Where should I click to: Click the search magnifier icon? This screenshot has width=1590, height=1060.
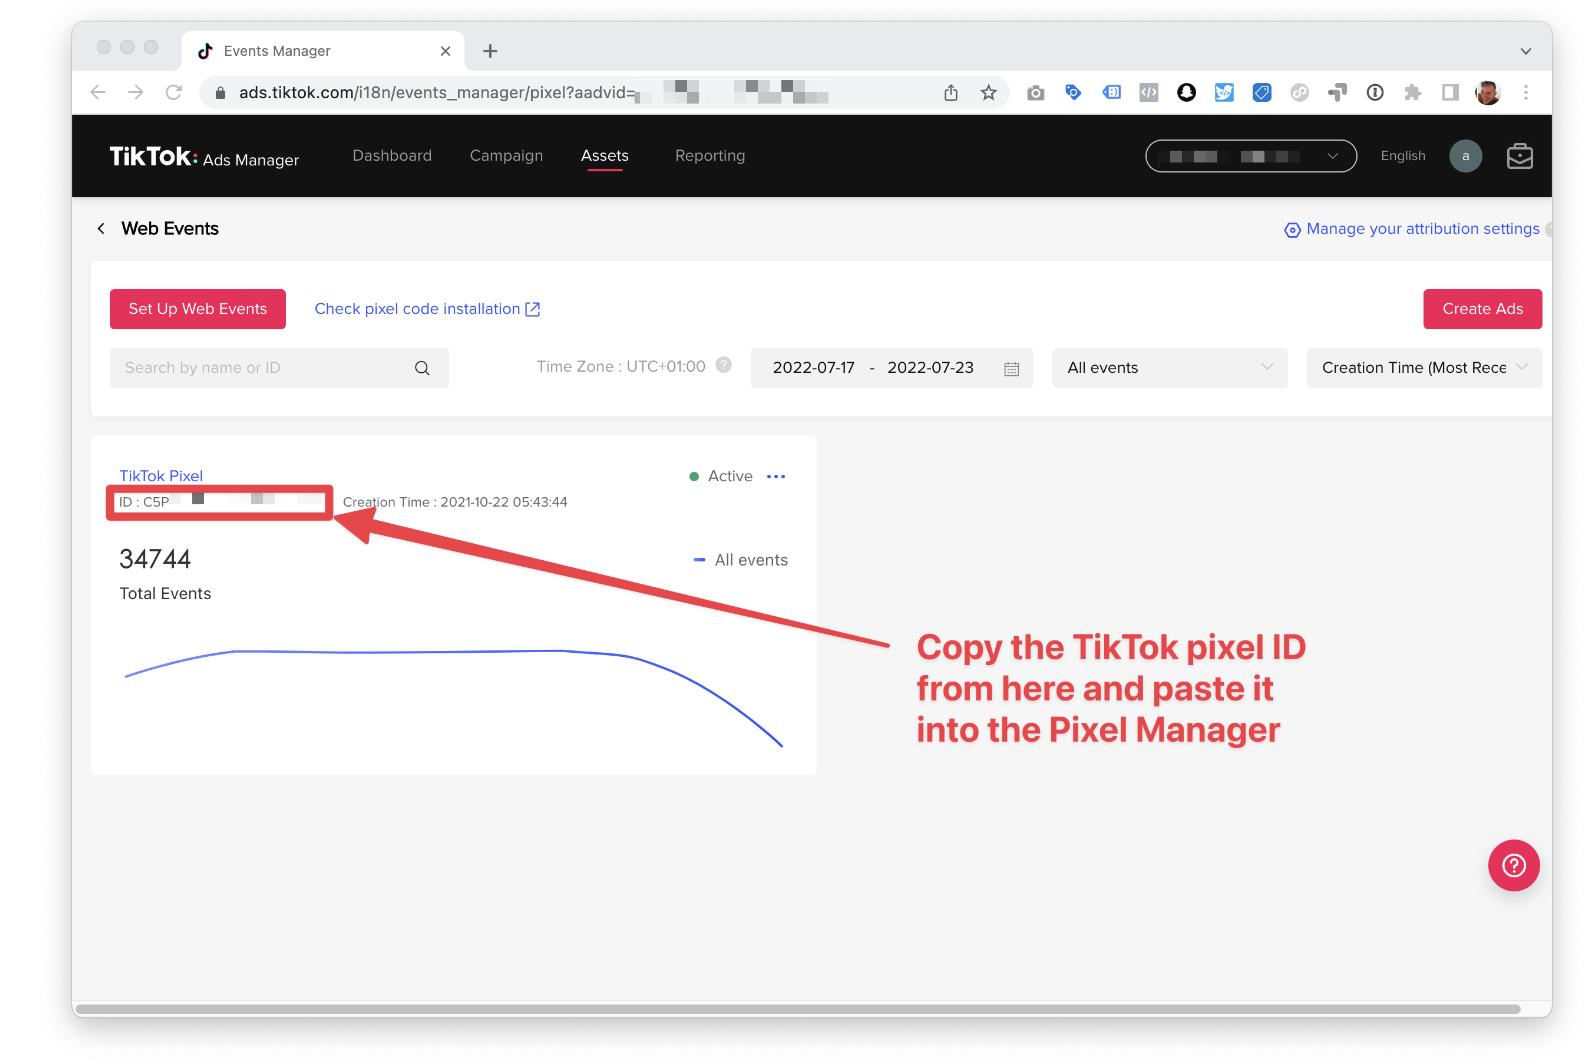tap(422, 368)
